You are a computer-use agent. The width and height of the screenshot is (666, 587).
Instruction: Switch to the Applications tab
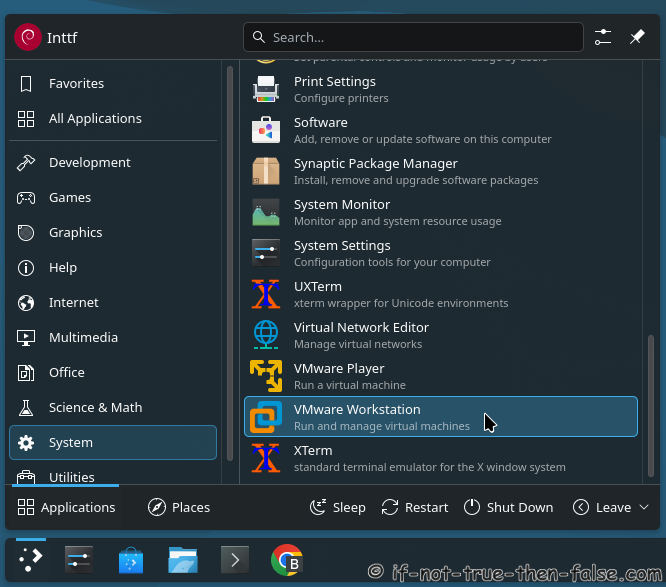pyautogui.click(x=66, y=507)
